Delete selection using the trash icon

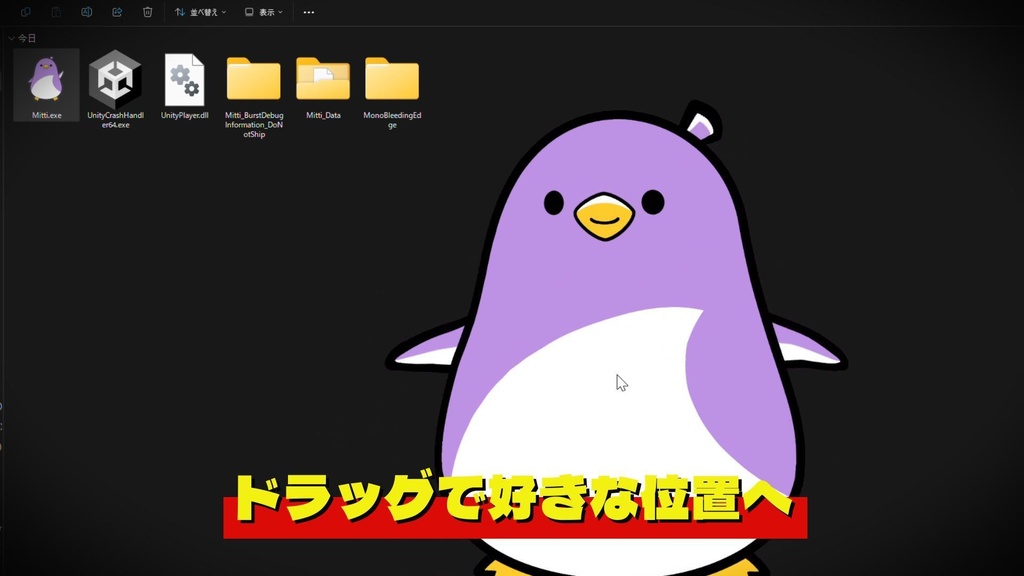click(147, 12)
